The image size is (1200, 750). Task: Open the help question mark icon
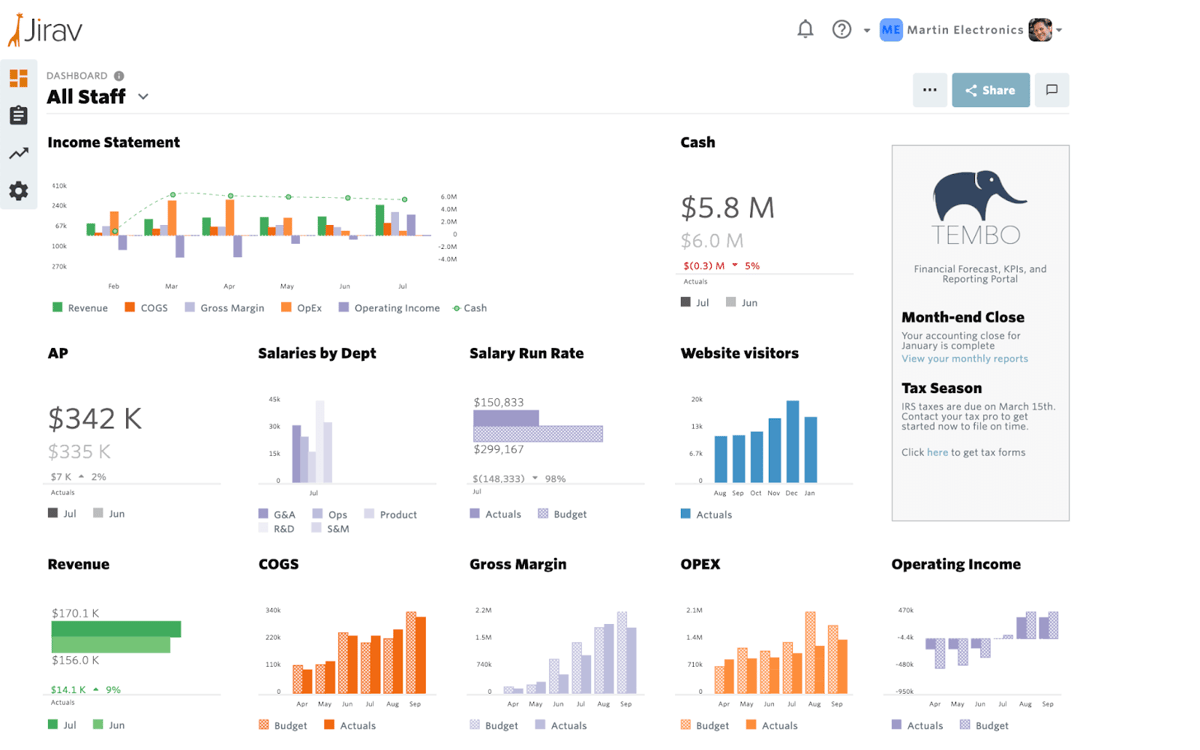coord(841,29)
